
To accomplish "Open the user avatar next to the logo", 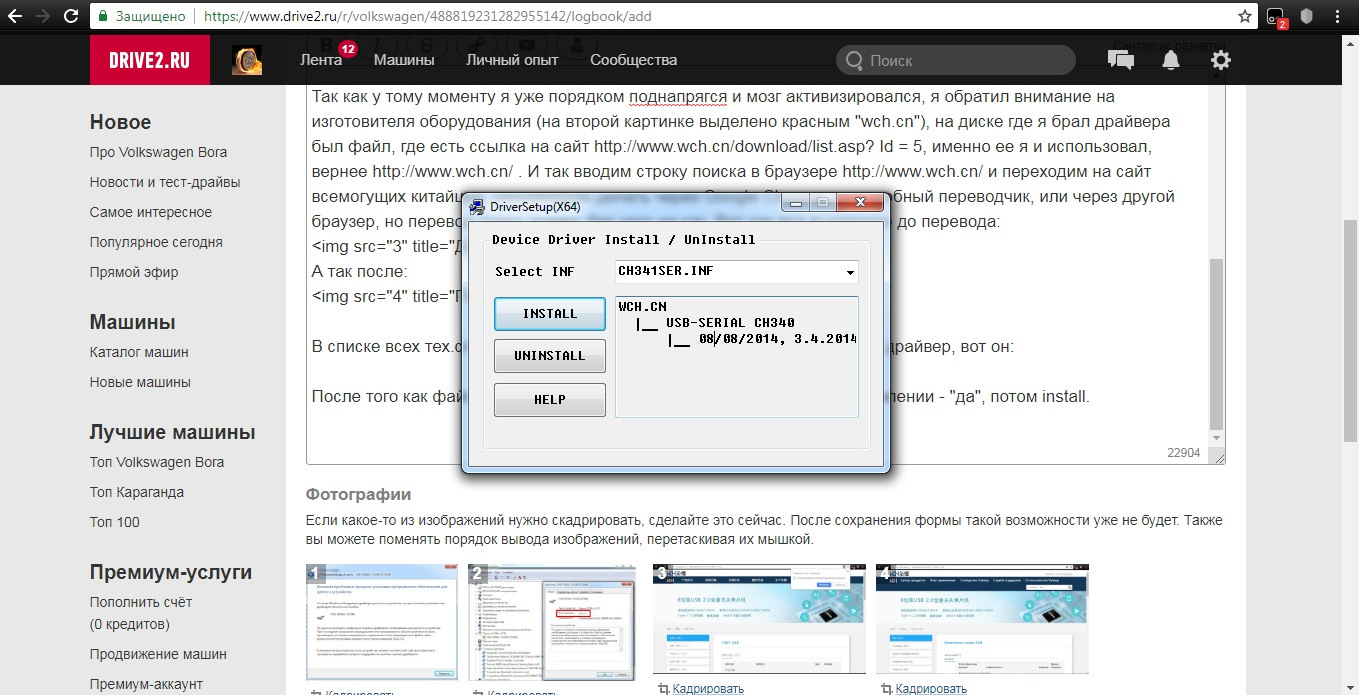I will coord(247,60).
